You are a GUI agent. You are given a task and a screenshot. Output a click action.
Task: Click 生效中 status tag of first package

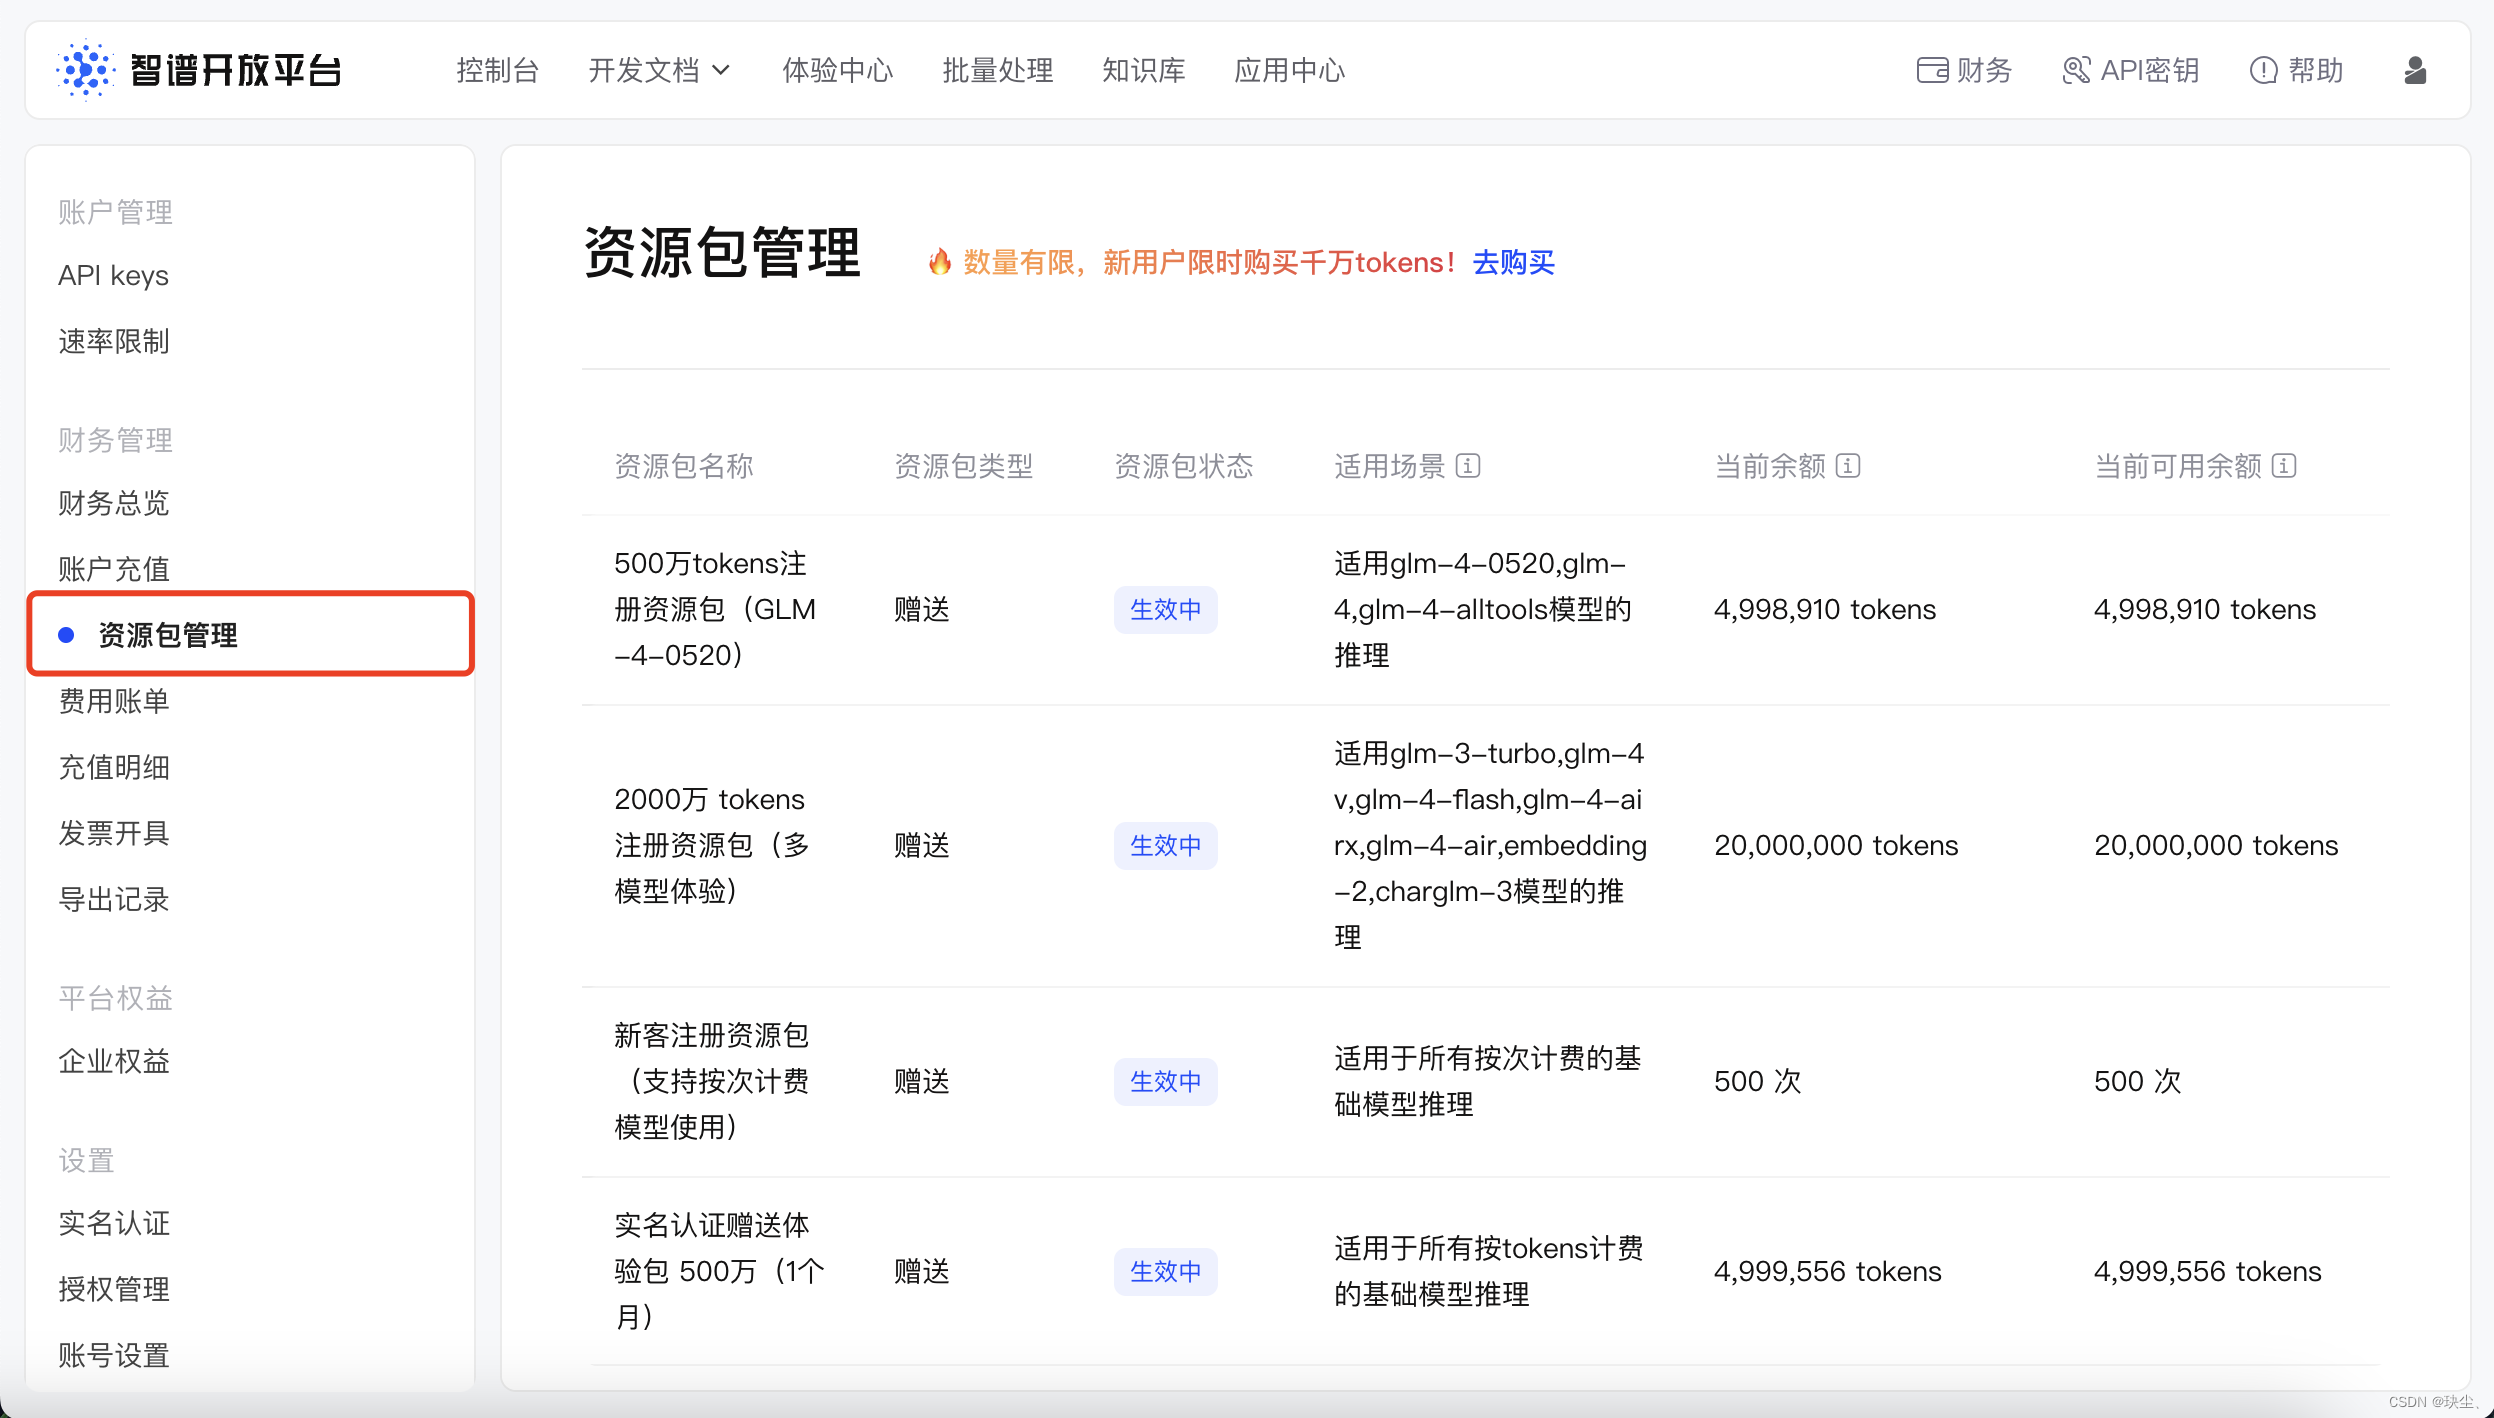click(1165, 609)
